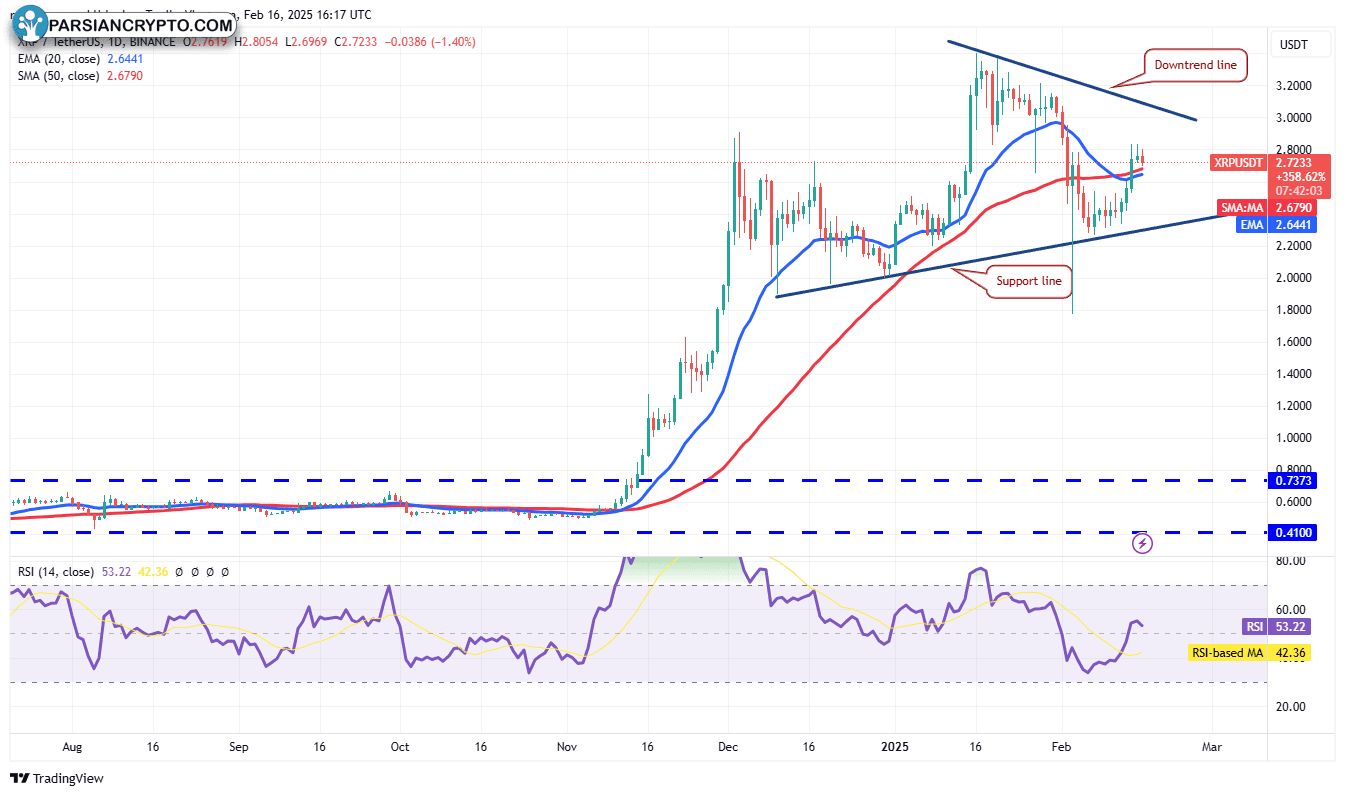Click the 80.00 RSI axis label
Image resolution: width=1345 pixels, height=796 pixels.
[1290, 561]
